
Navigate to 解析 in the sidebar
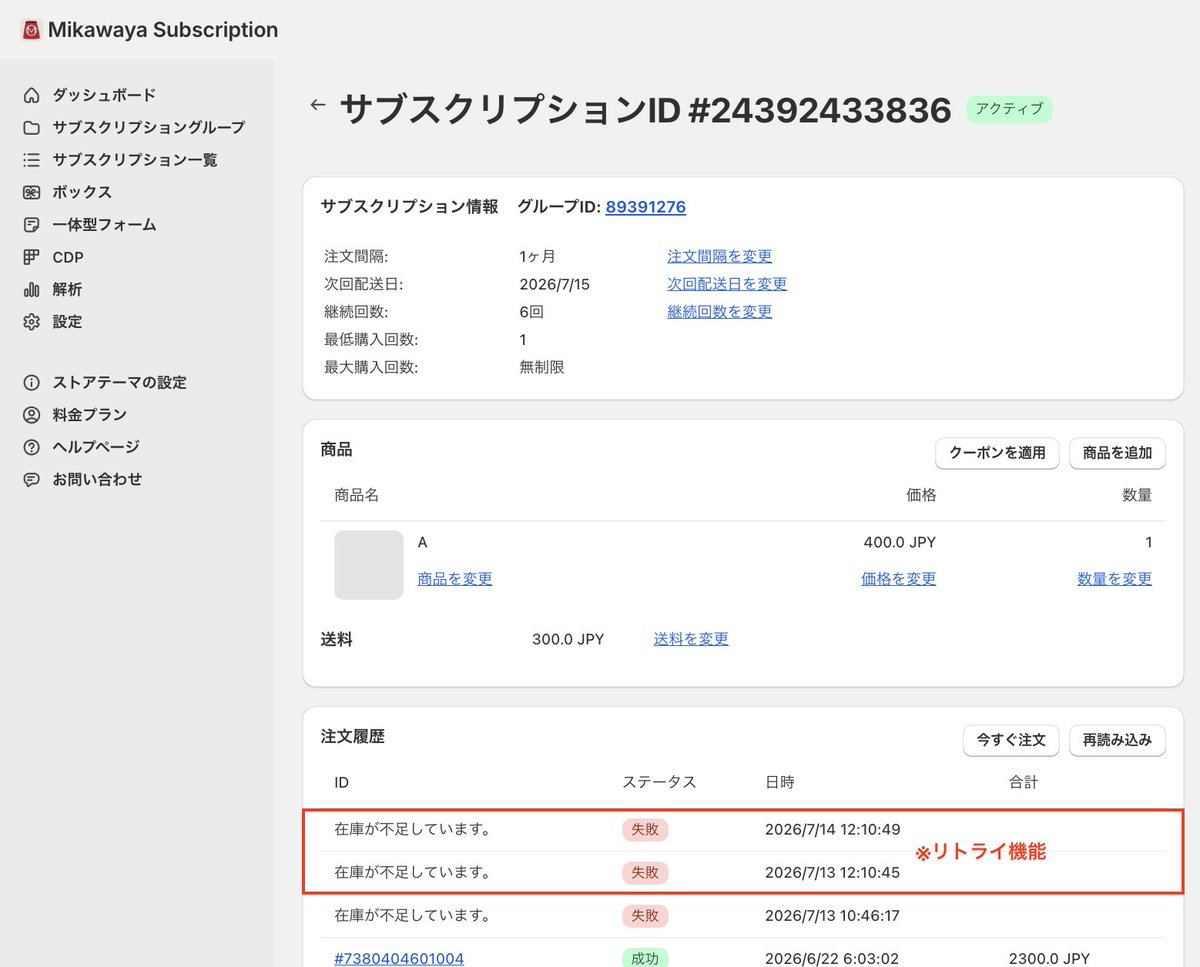click(x=67, y=290)
